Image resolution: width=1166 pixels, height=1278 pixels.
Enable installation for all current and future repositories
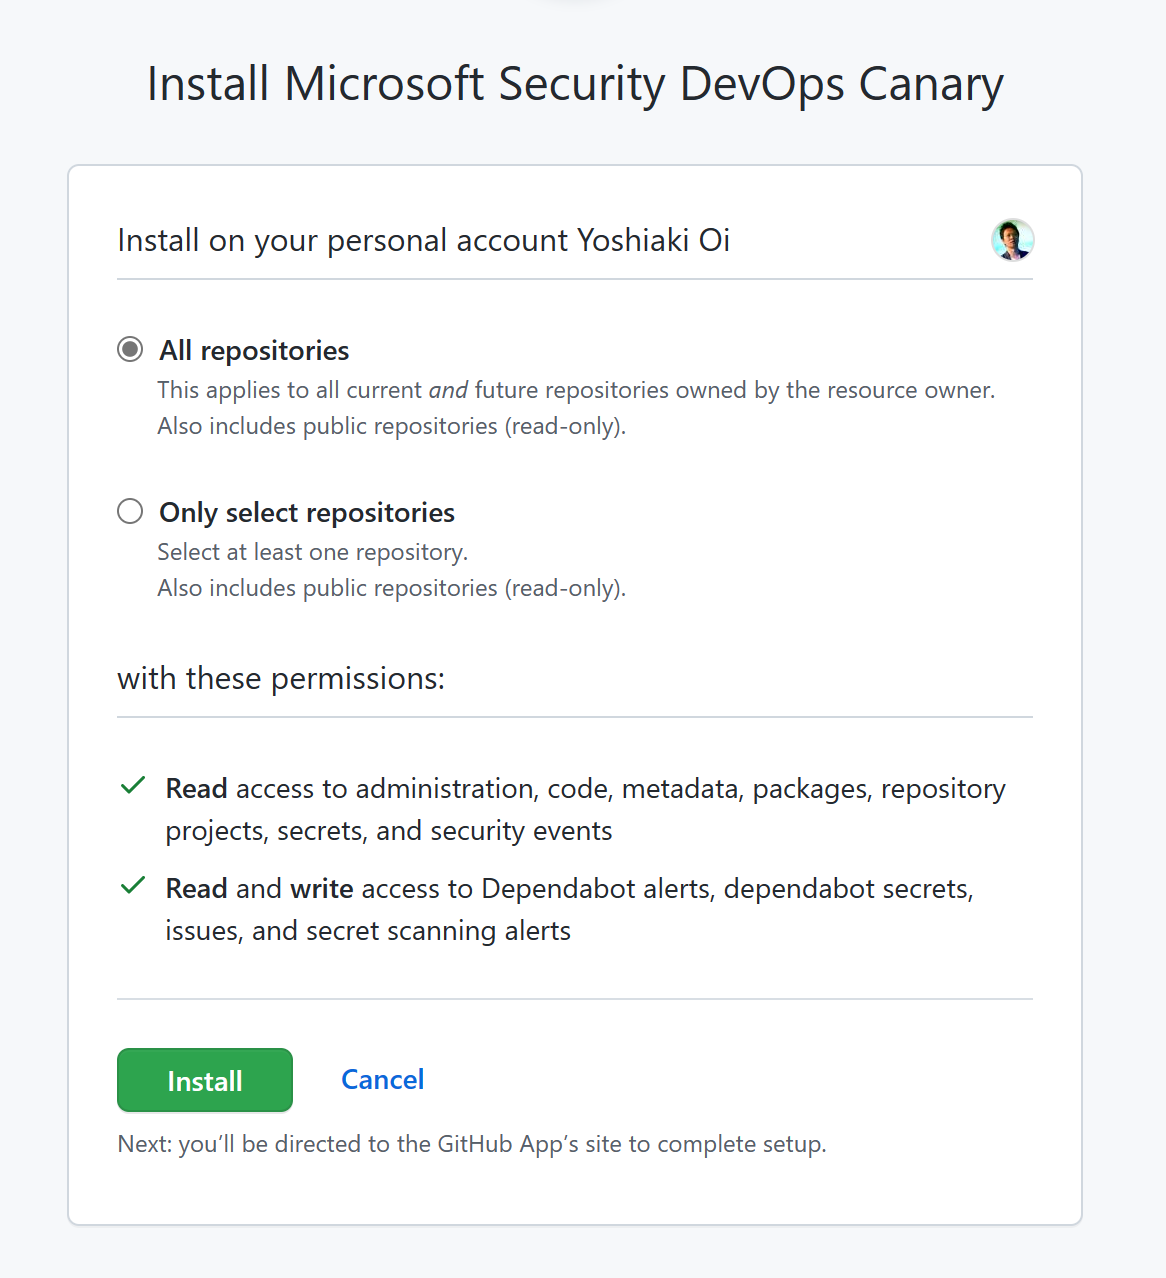point(130,349)
